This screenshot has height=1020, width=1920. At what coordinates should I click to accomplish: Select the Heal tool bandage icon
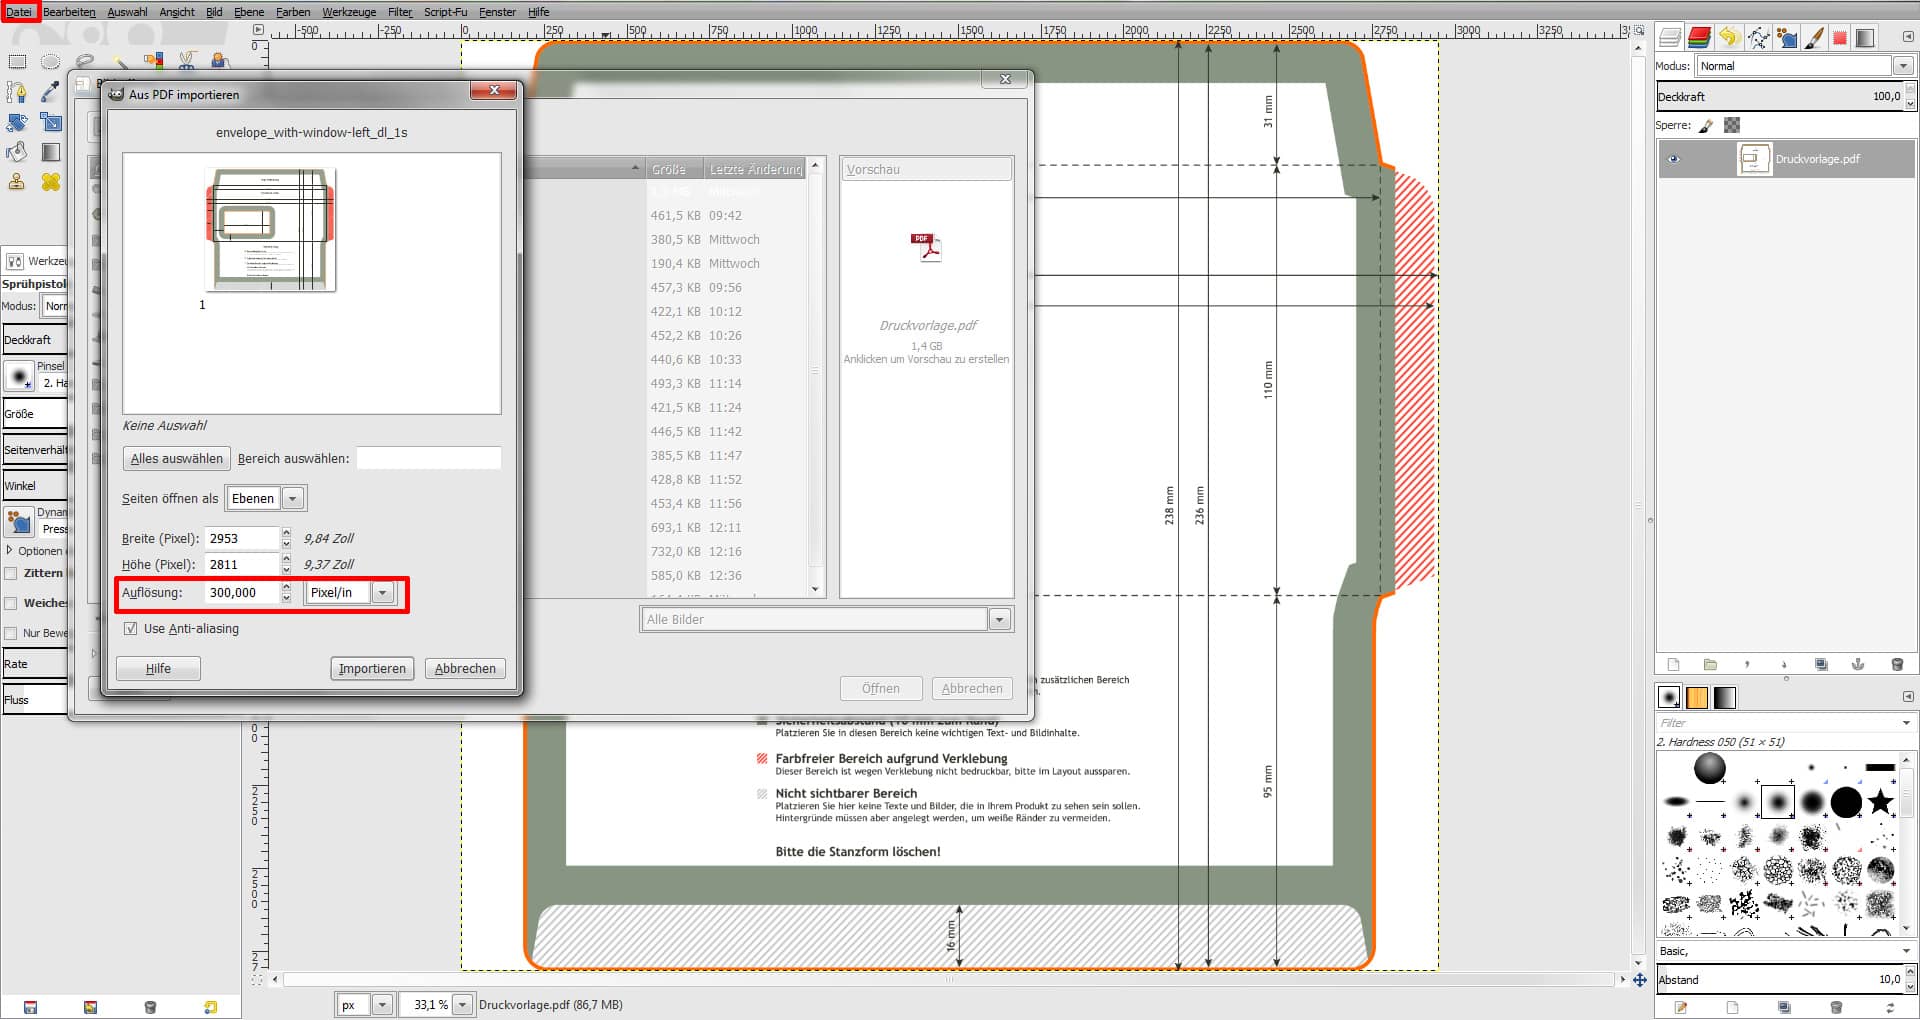coord(50,182)
